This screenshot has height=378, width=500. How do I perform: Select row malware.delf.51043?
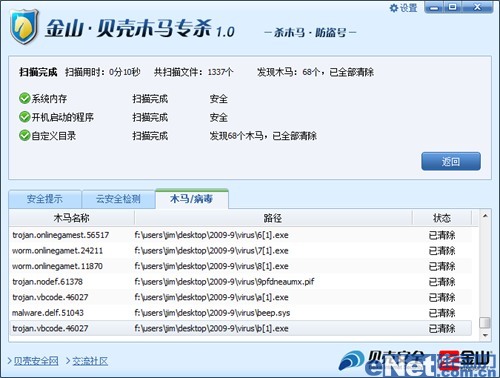(241, 313)
